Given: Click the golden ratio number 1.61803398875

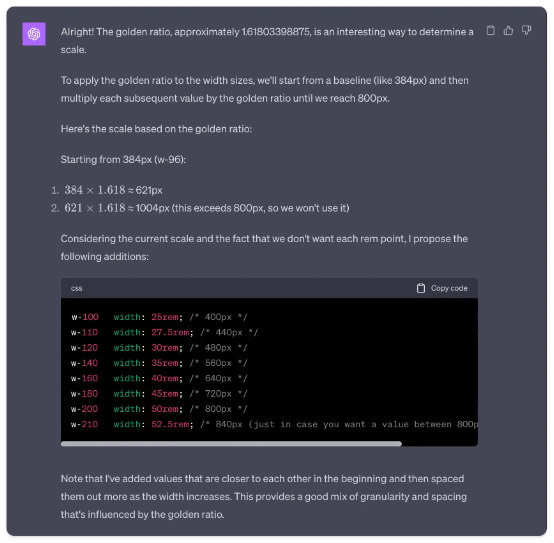Looking at the screenshot, I should click(x=276, y=32).
